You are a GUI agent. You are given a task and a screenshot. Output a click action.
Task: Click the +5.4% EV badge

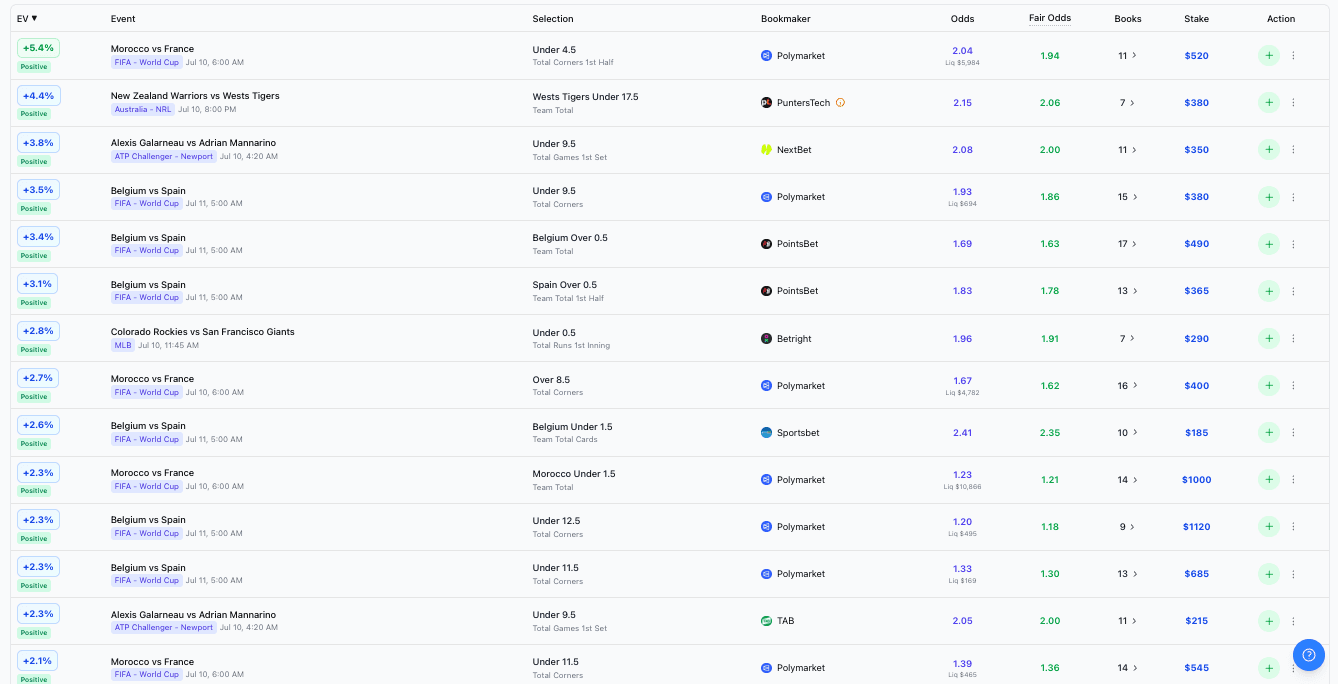click(x=38, y=48)
